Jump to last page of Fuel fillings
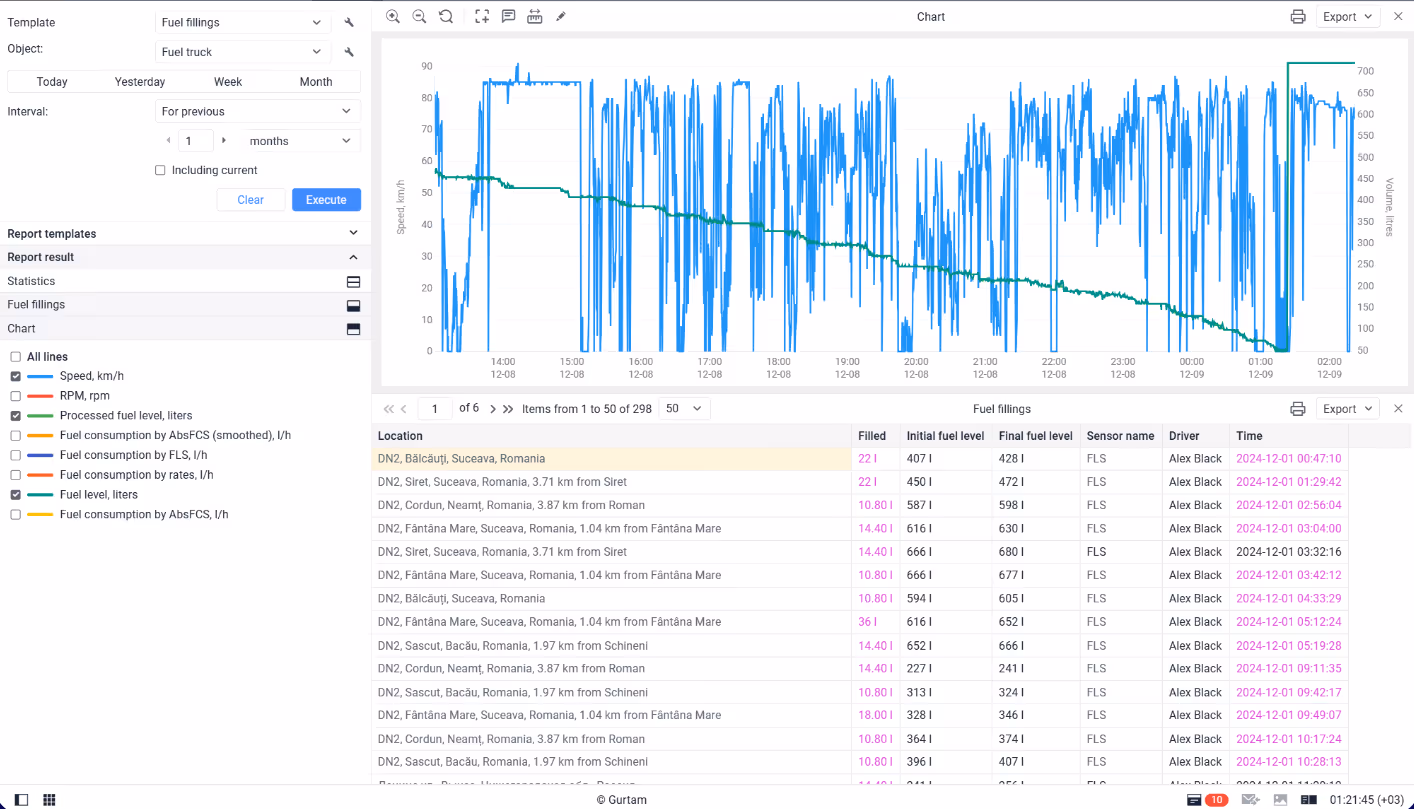Screen dimensions: 1414x809 pyautogui.click(x=508, y=409)
